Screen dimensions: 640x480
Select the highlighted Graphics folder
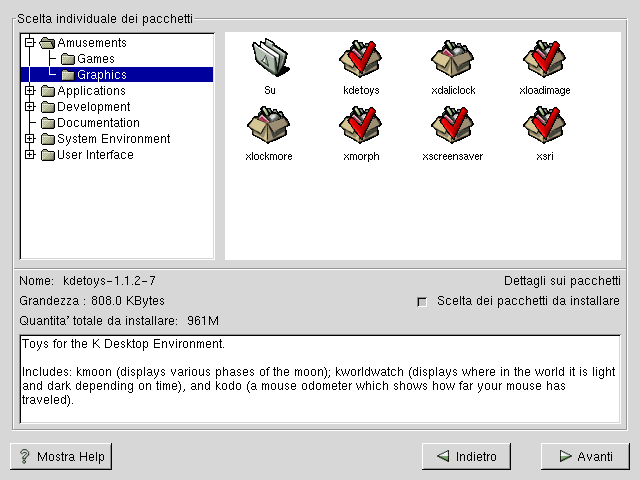[101, 75]
